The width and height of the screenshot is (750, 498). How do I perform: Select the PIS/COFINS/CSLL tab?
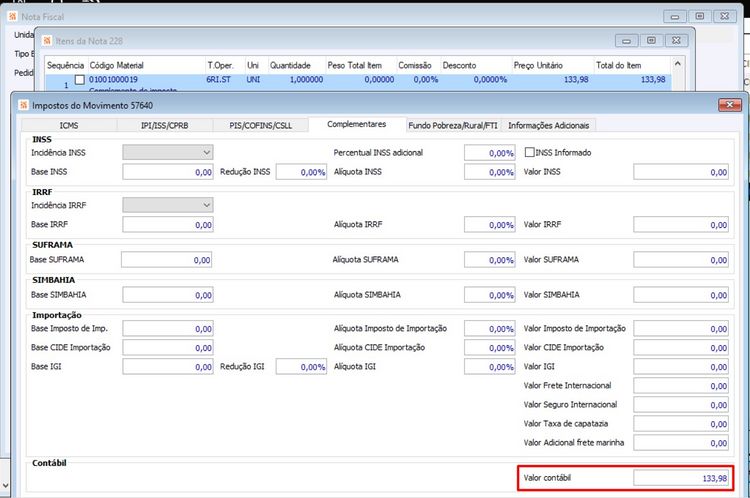coord(258,125)
